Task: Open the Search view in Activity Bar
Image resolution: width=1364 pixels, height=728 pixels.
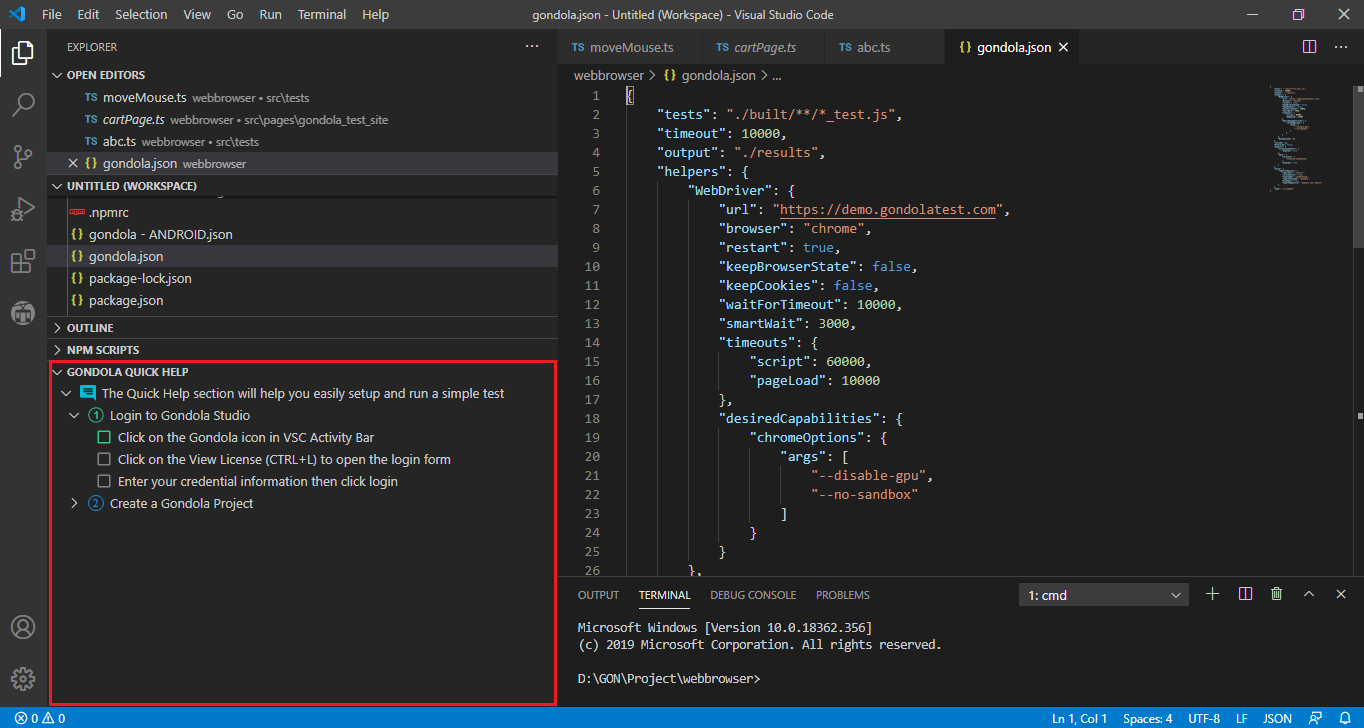Action: pyautogui.click(x=23, y=104)
